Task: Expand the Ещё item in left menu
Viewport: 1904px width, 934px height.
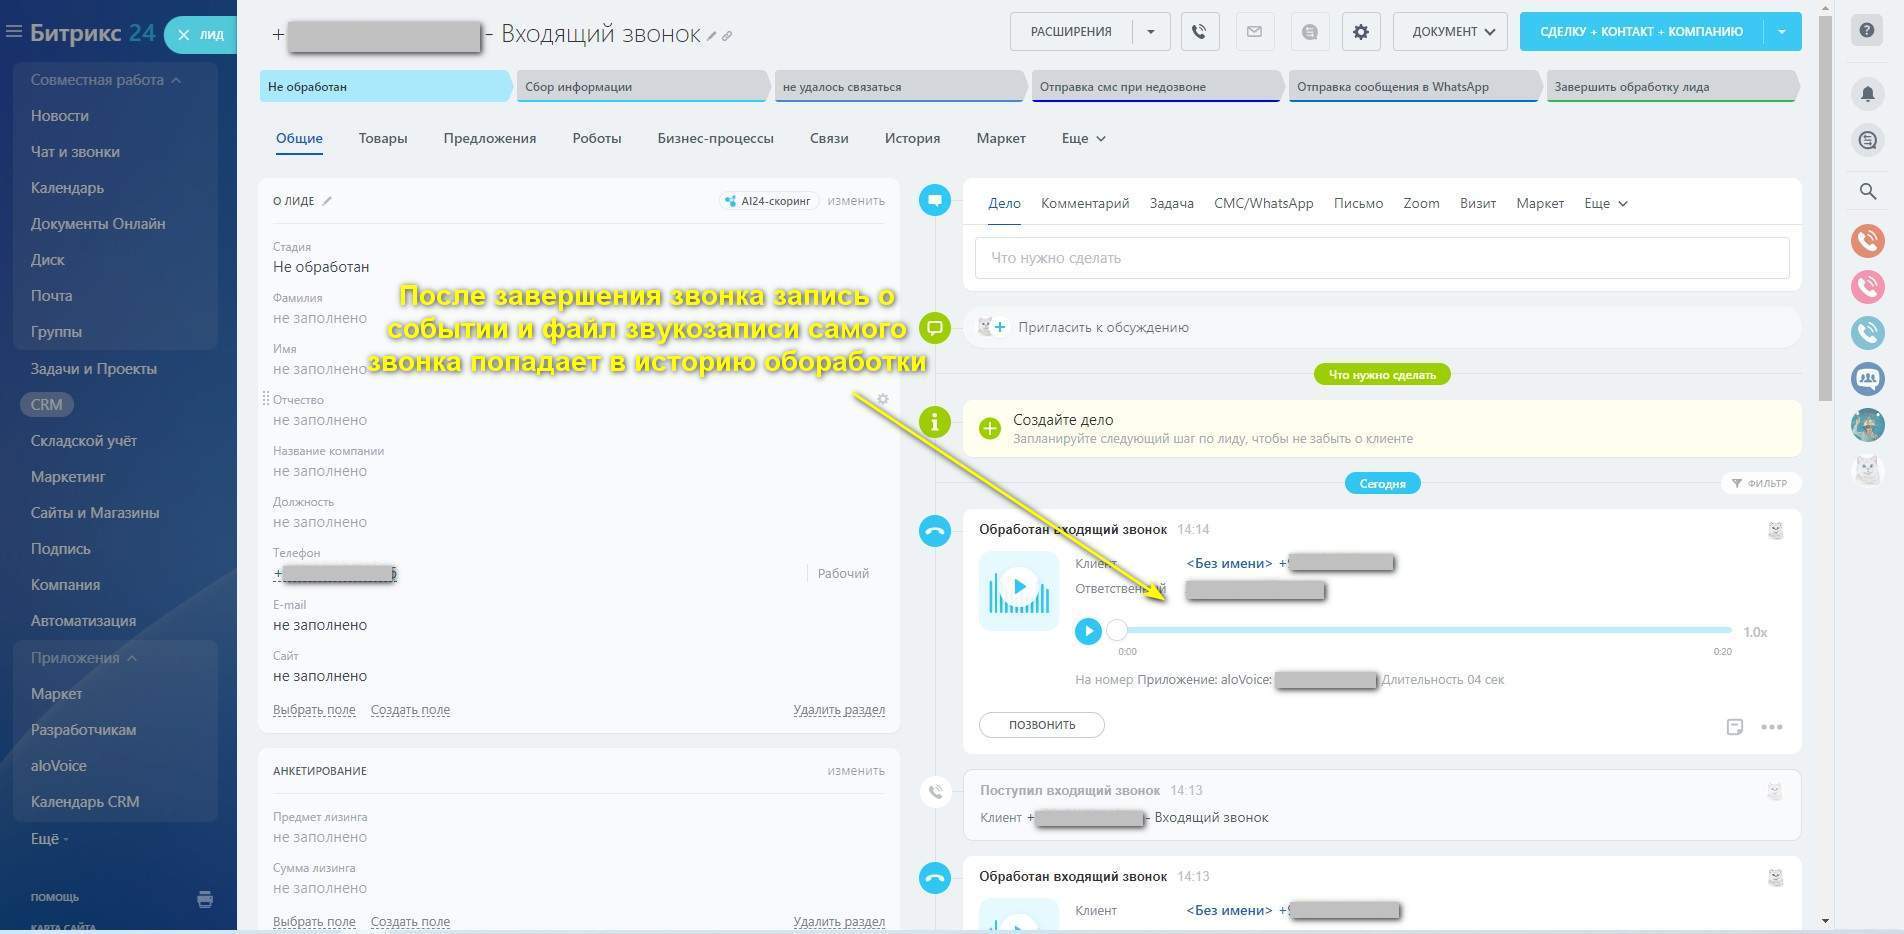Action: click(49, 839)
